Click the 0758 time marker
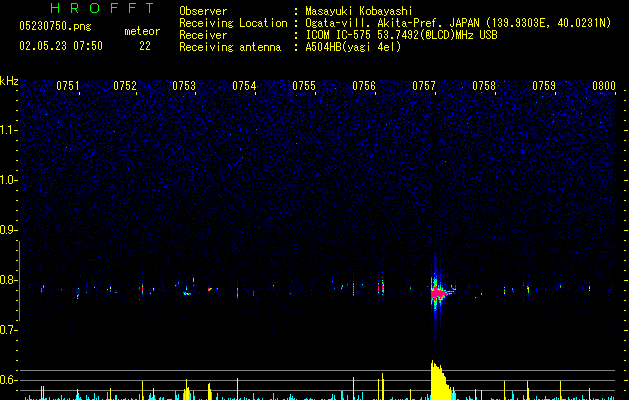Viewport: 629px width, 400px height. pos(484,86)
